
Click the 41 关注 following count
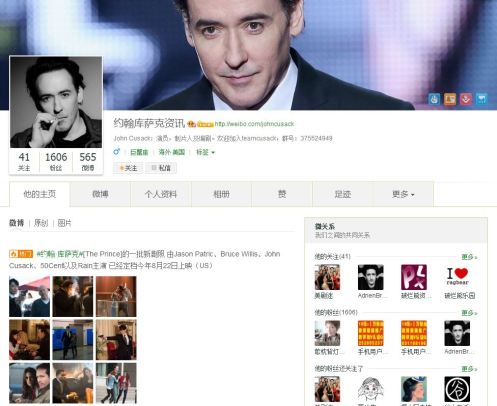(24, 162)
